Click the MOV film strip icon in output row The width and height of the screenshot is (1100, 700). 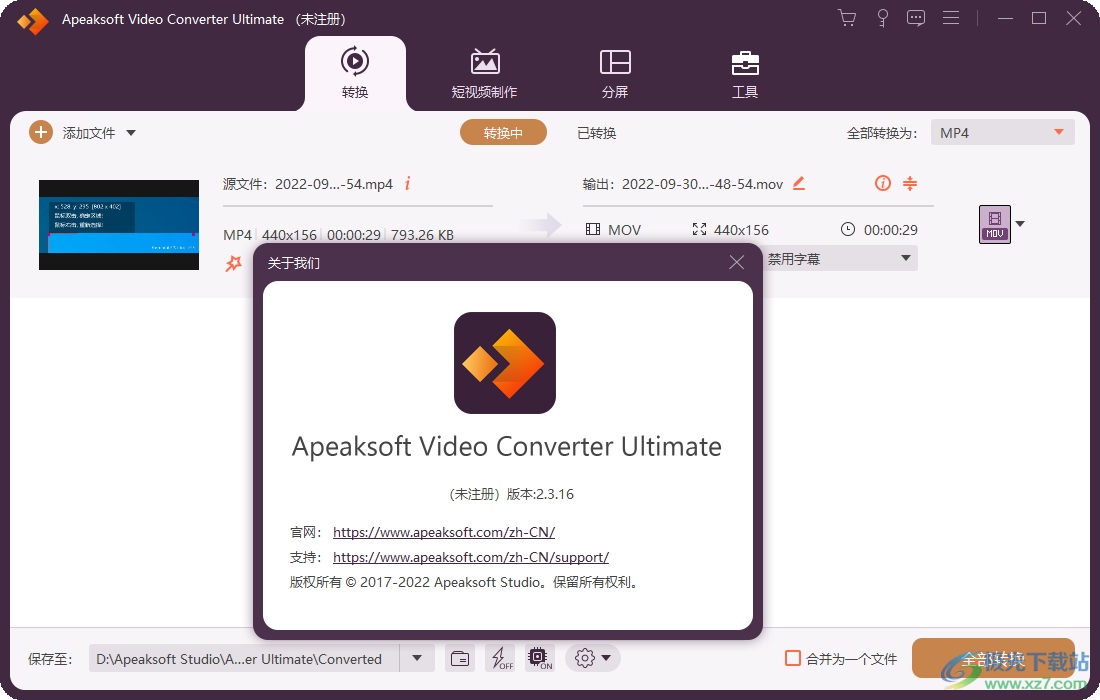[x=593, y=229]
